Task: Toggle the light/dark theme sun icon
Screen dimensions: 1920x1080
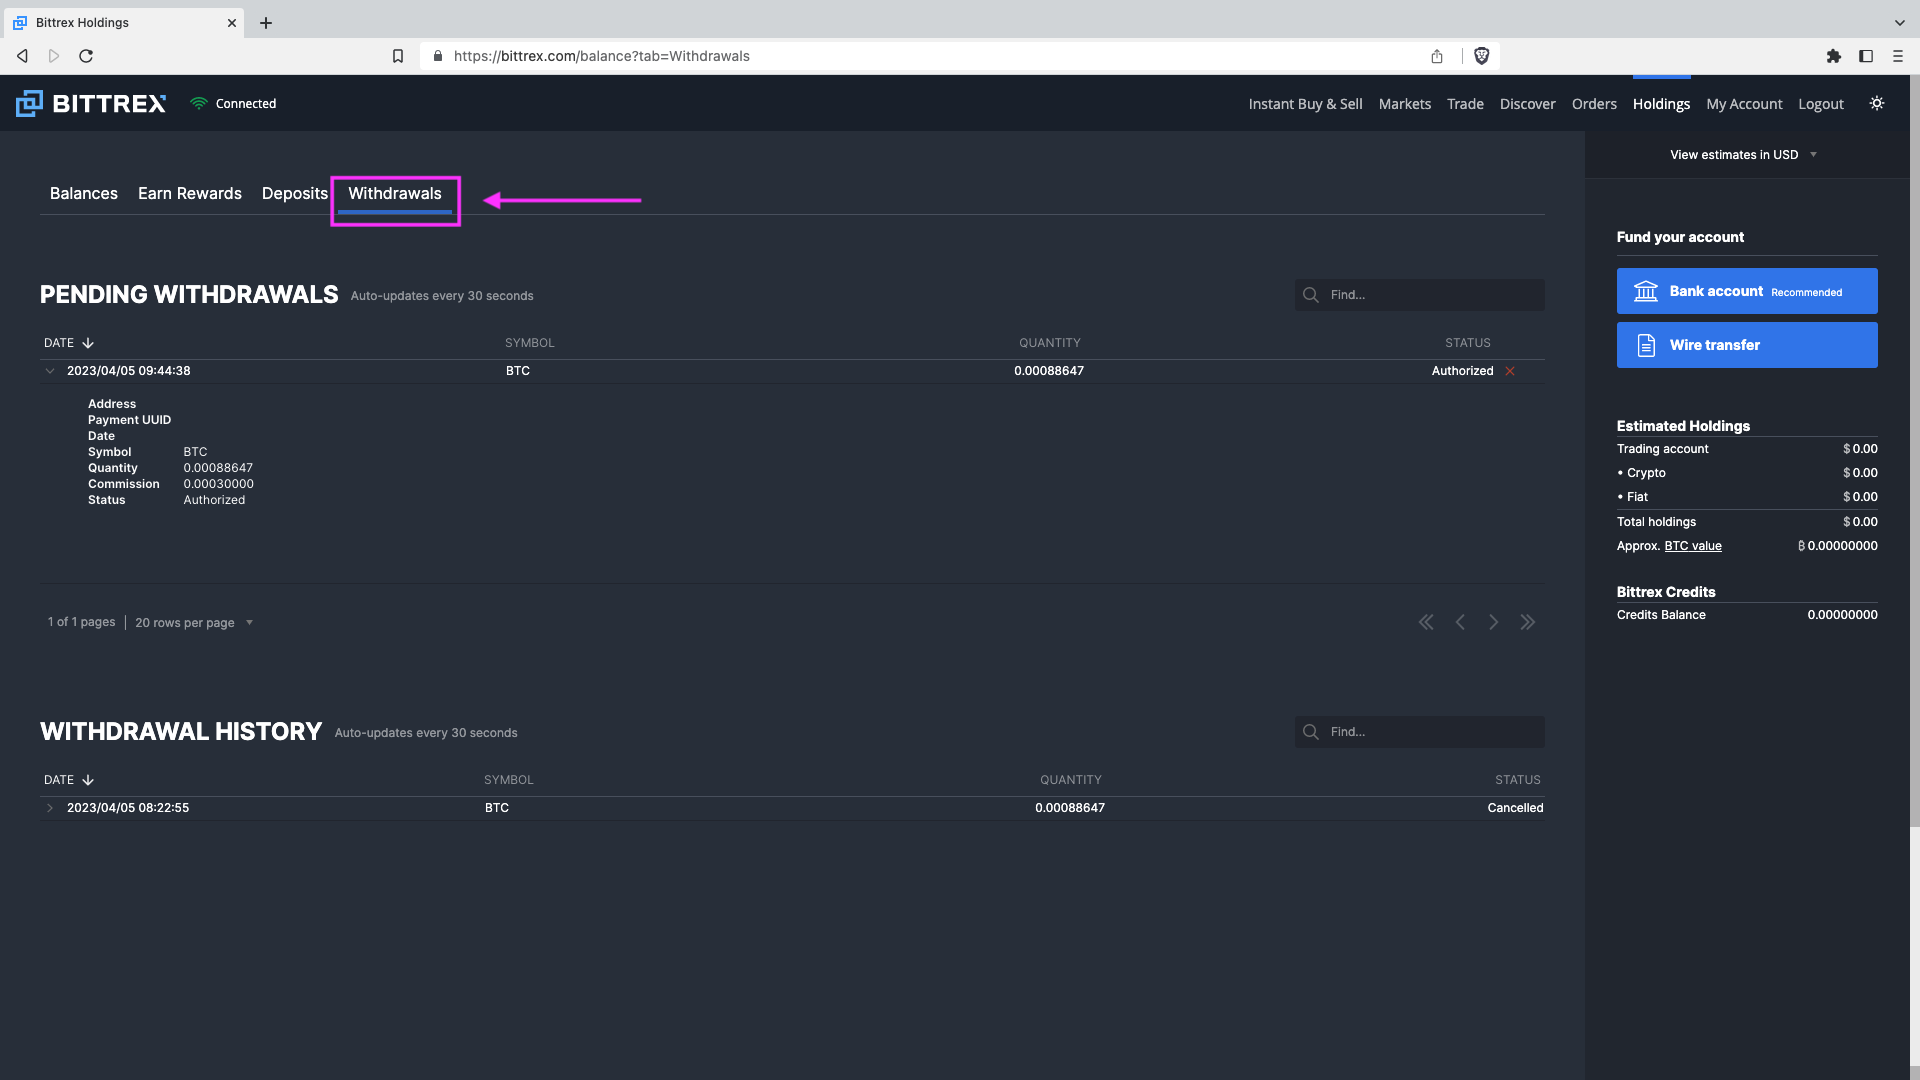Action: [1877, 103]
